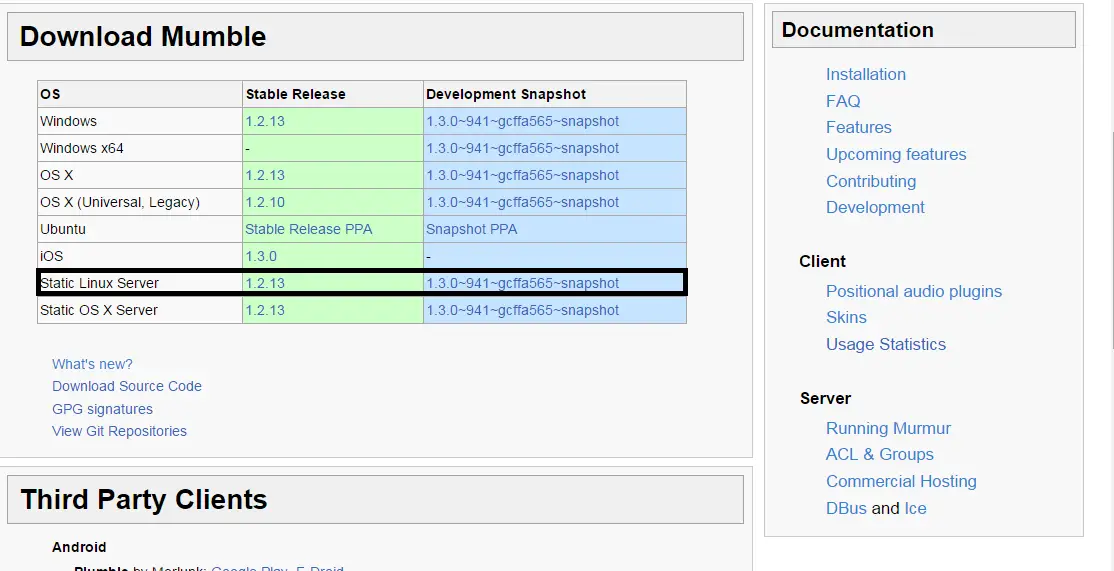
Task: Download OS X Universal Legacy 1.2.10
Action: tap(265, 202)
